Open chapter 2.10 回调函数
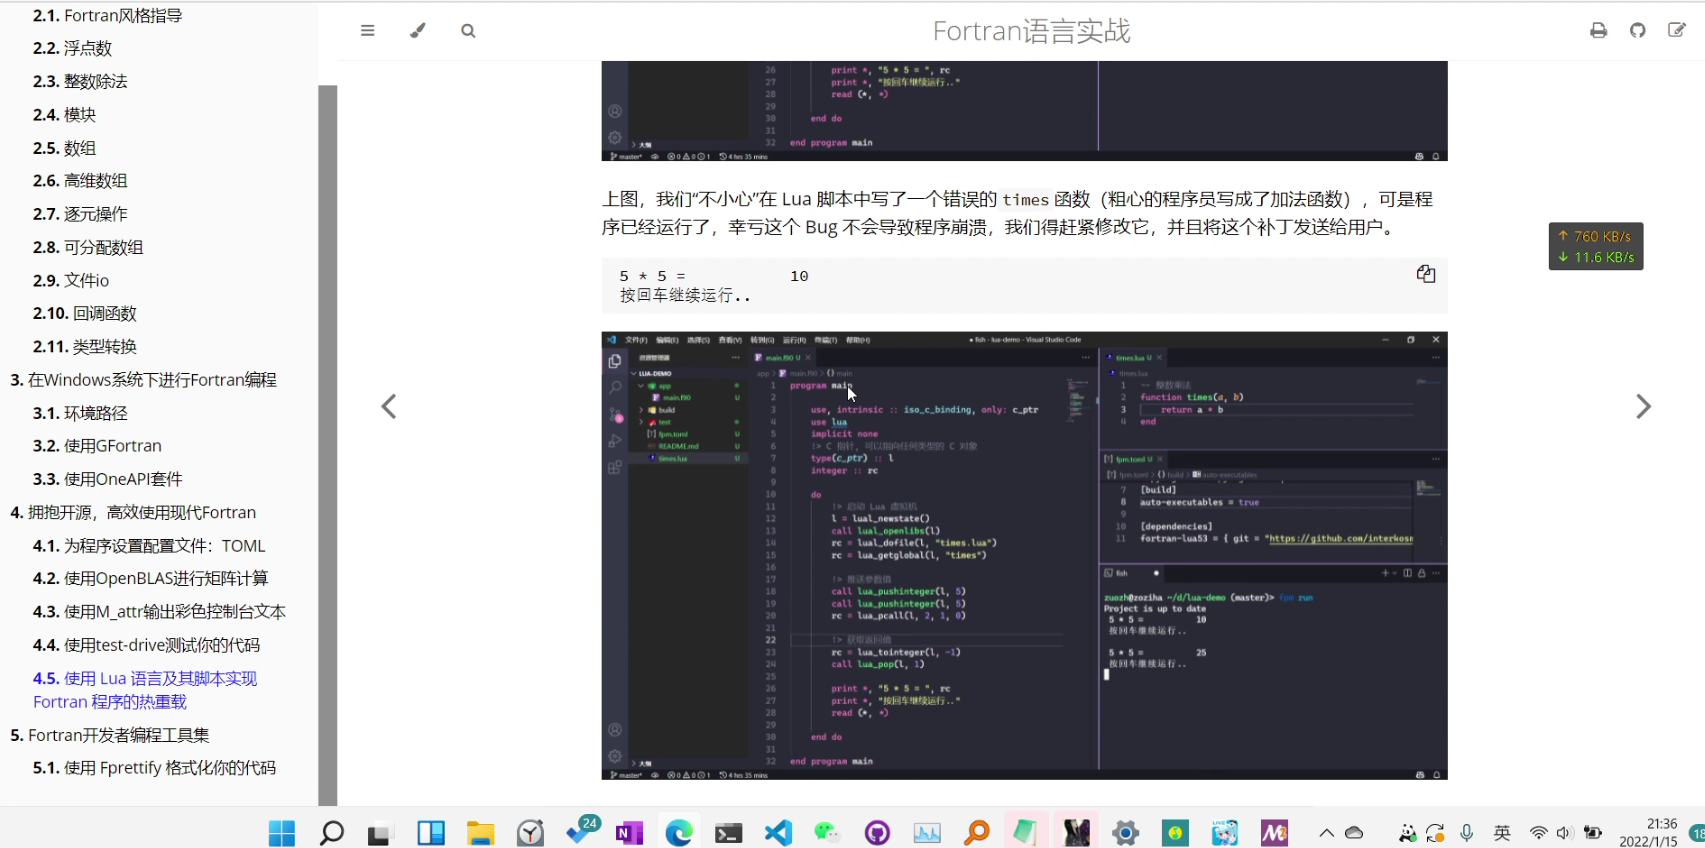The width and height of the screenshot is (1705, 848). click(85, 314)
